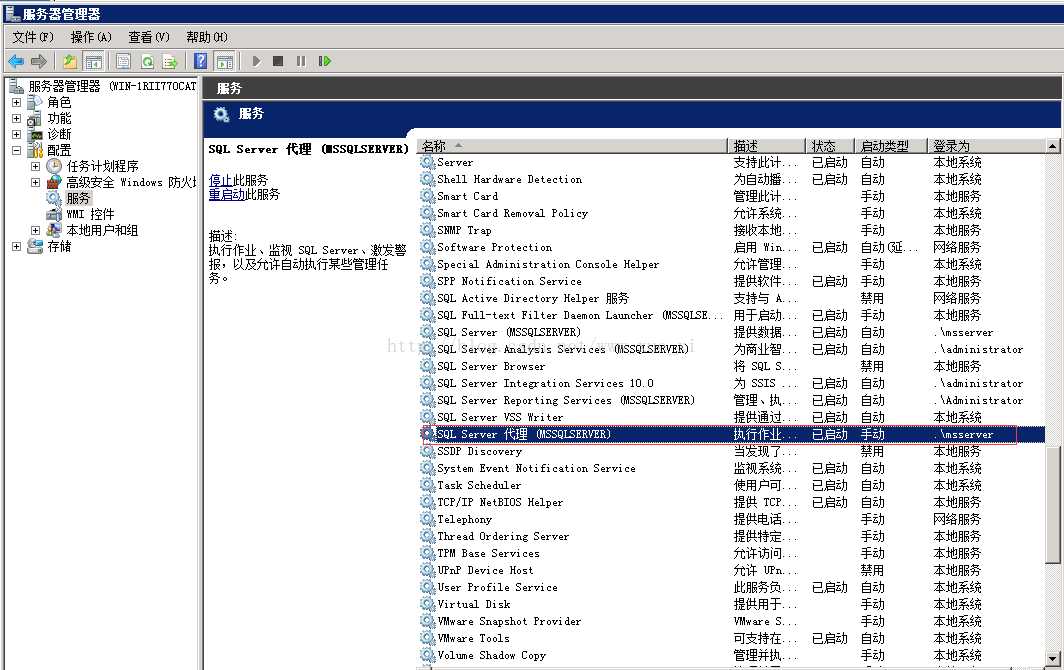Viewport: 1064px width, 670px height.
Task: Click the 功能 features tree icon
Action: [35, 119]
